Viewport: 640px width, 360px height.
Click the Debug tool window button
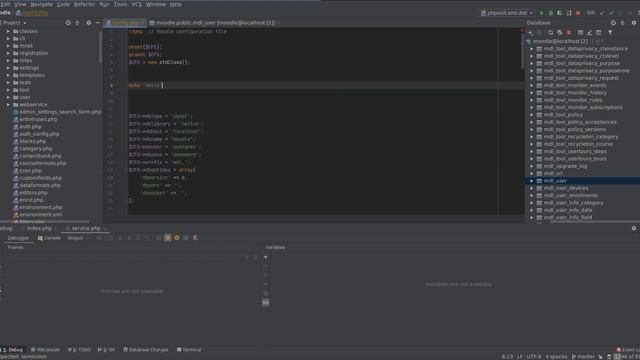[x=12, y=350]
